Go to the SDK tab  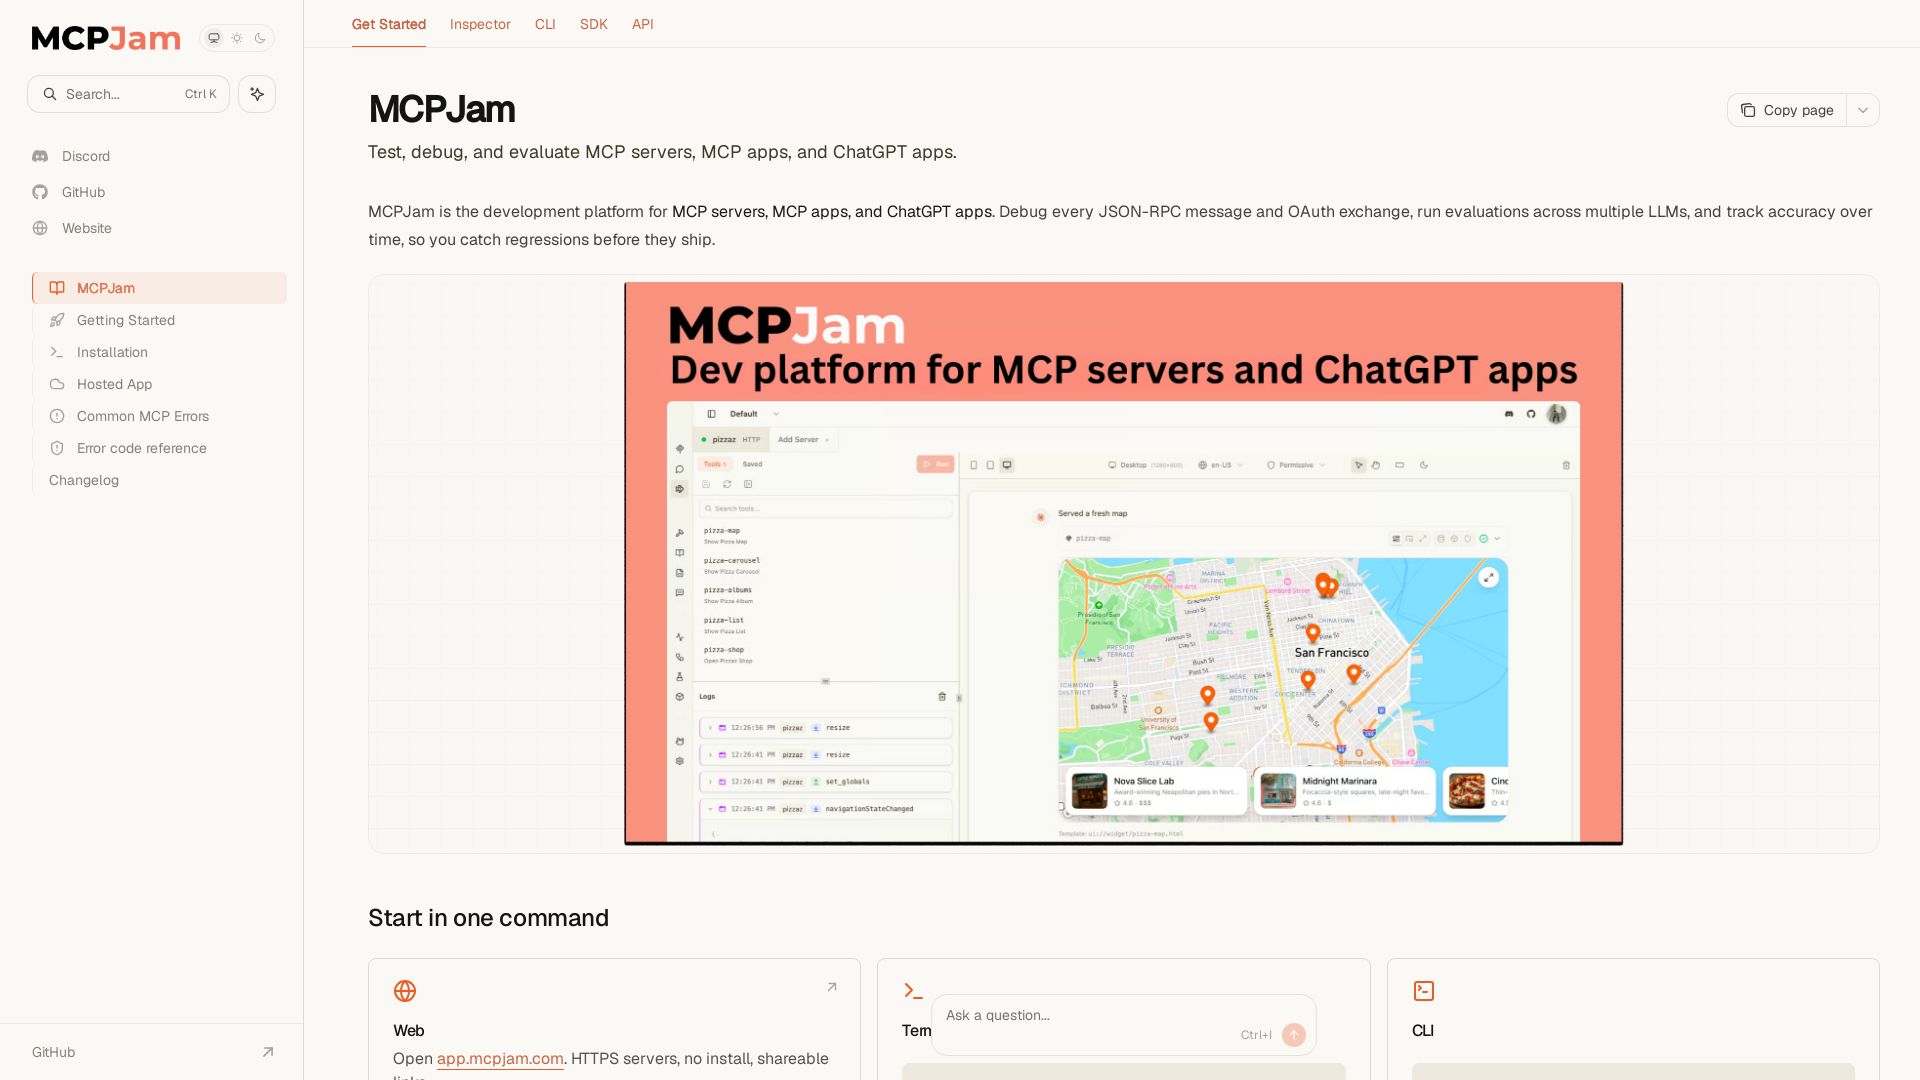point(594,24)
